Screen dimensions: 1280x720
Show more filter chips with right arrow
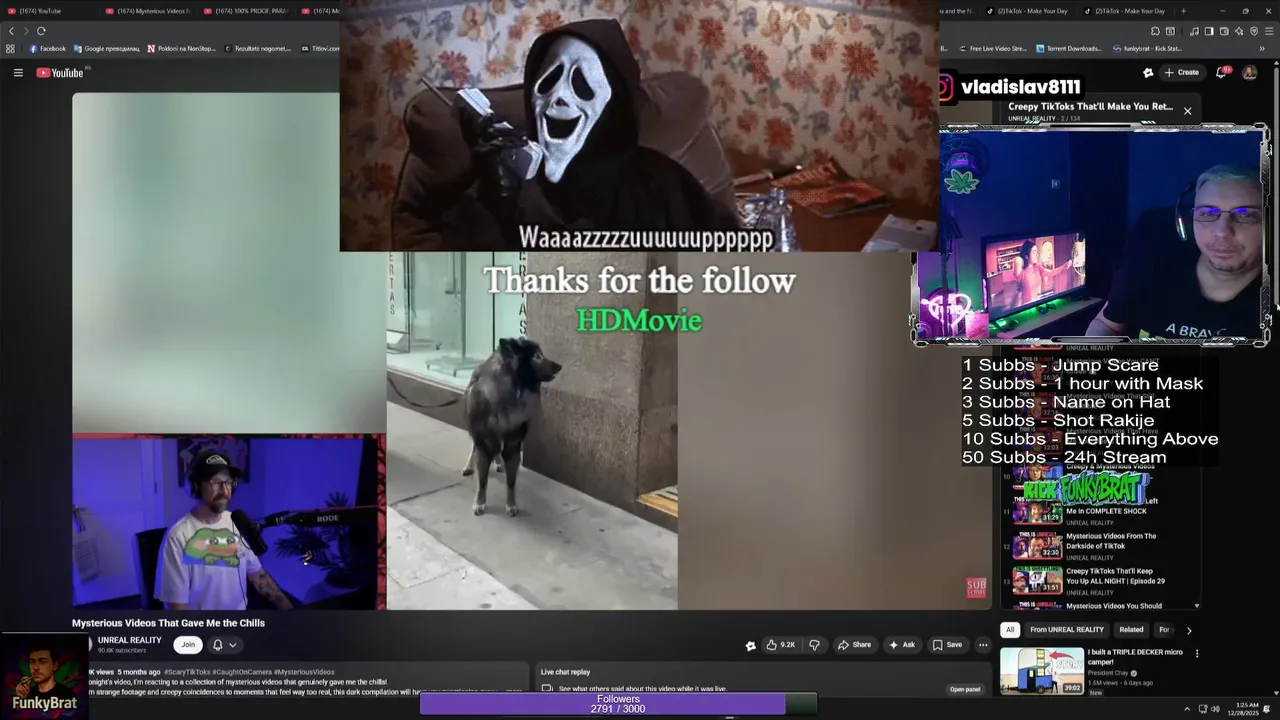(1189, 630)
